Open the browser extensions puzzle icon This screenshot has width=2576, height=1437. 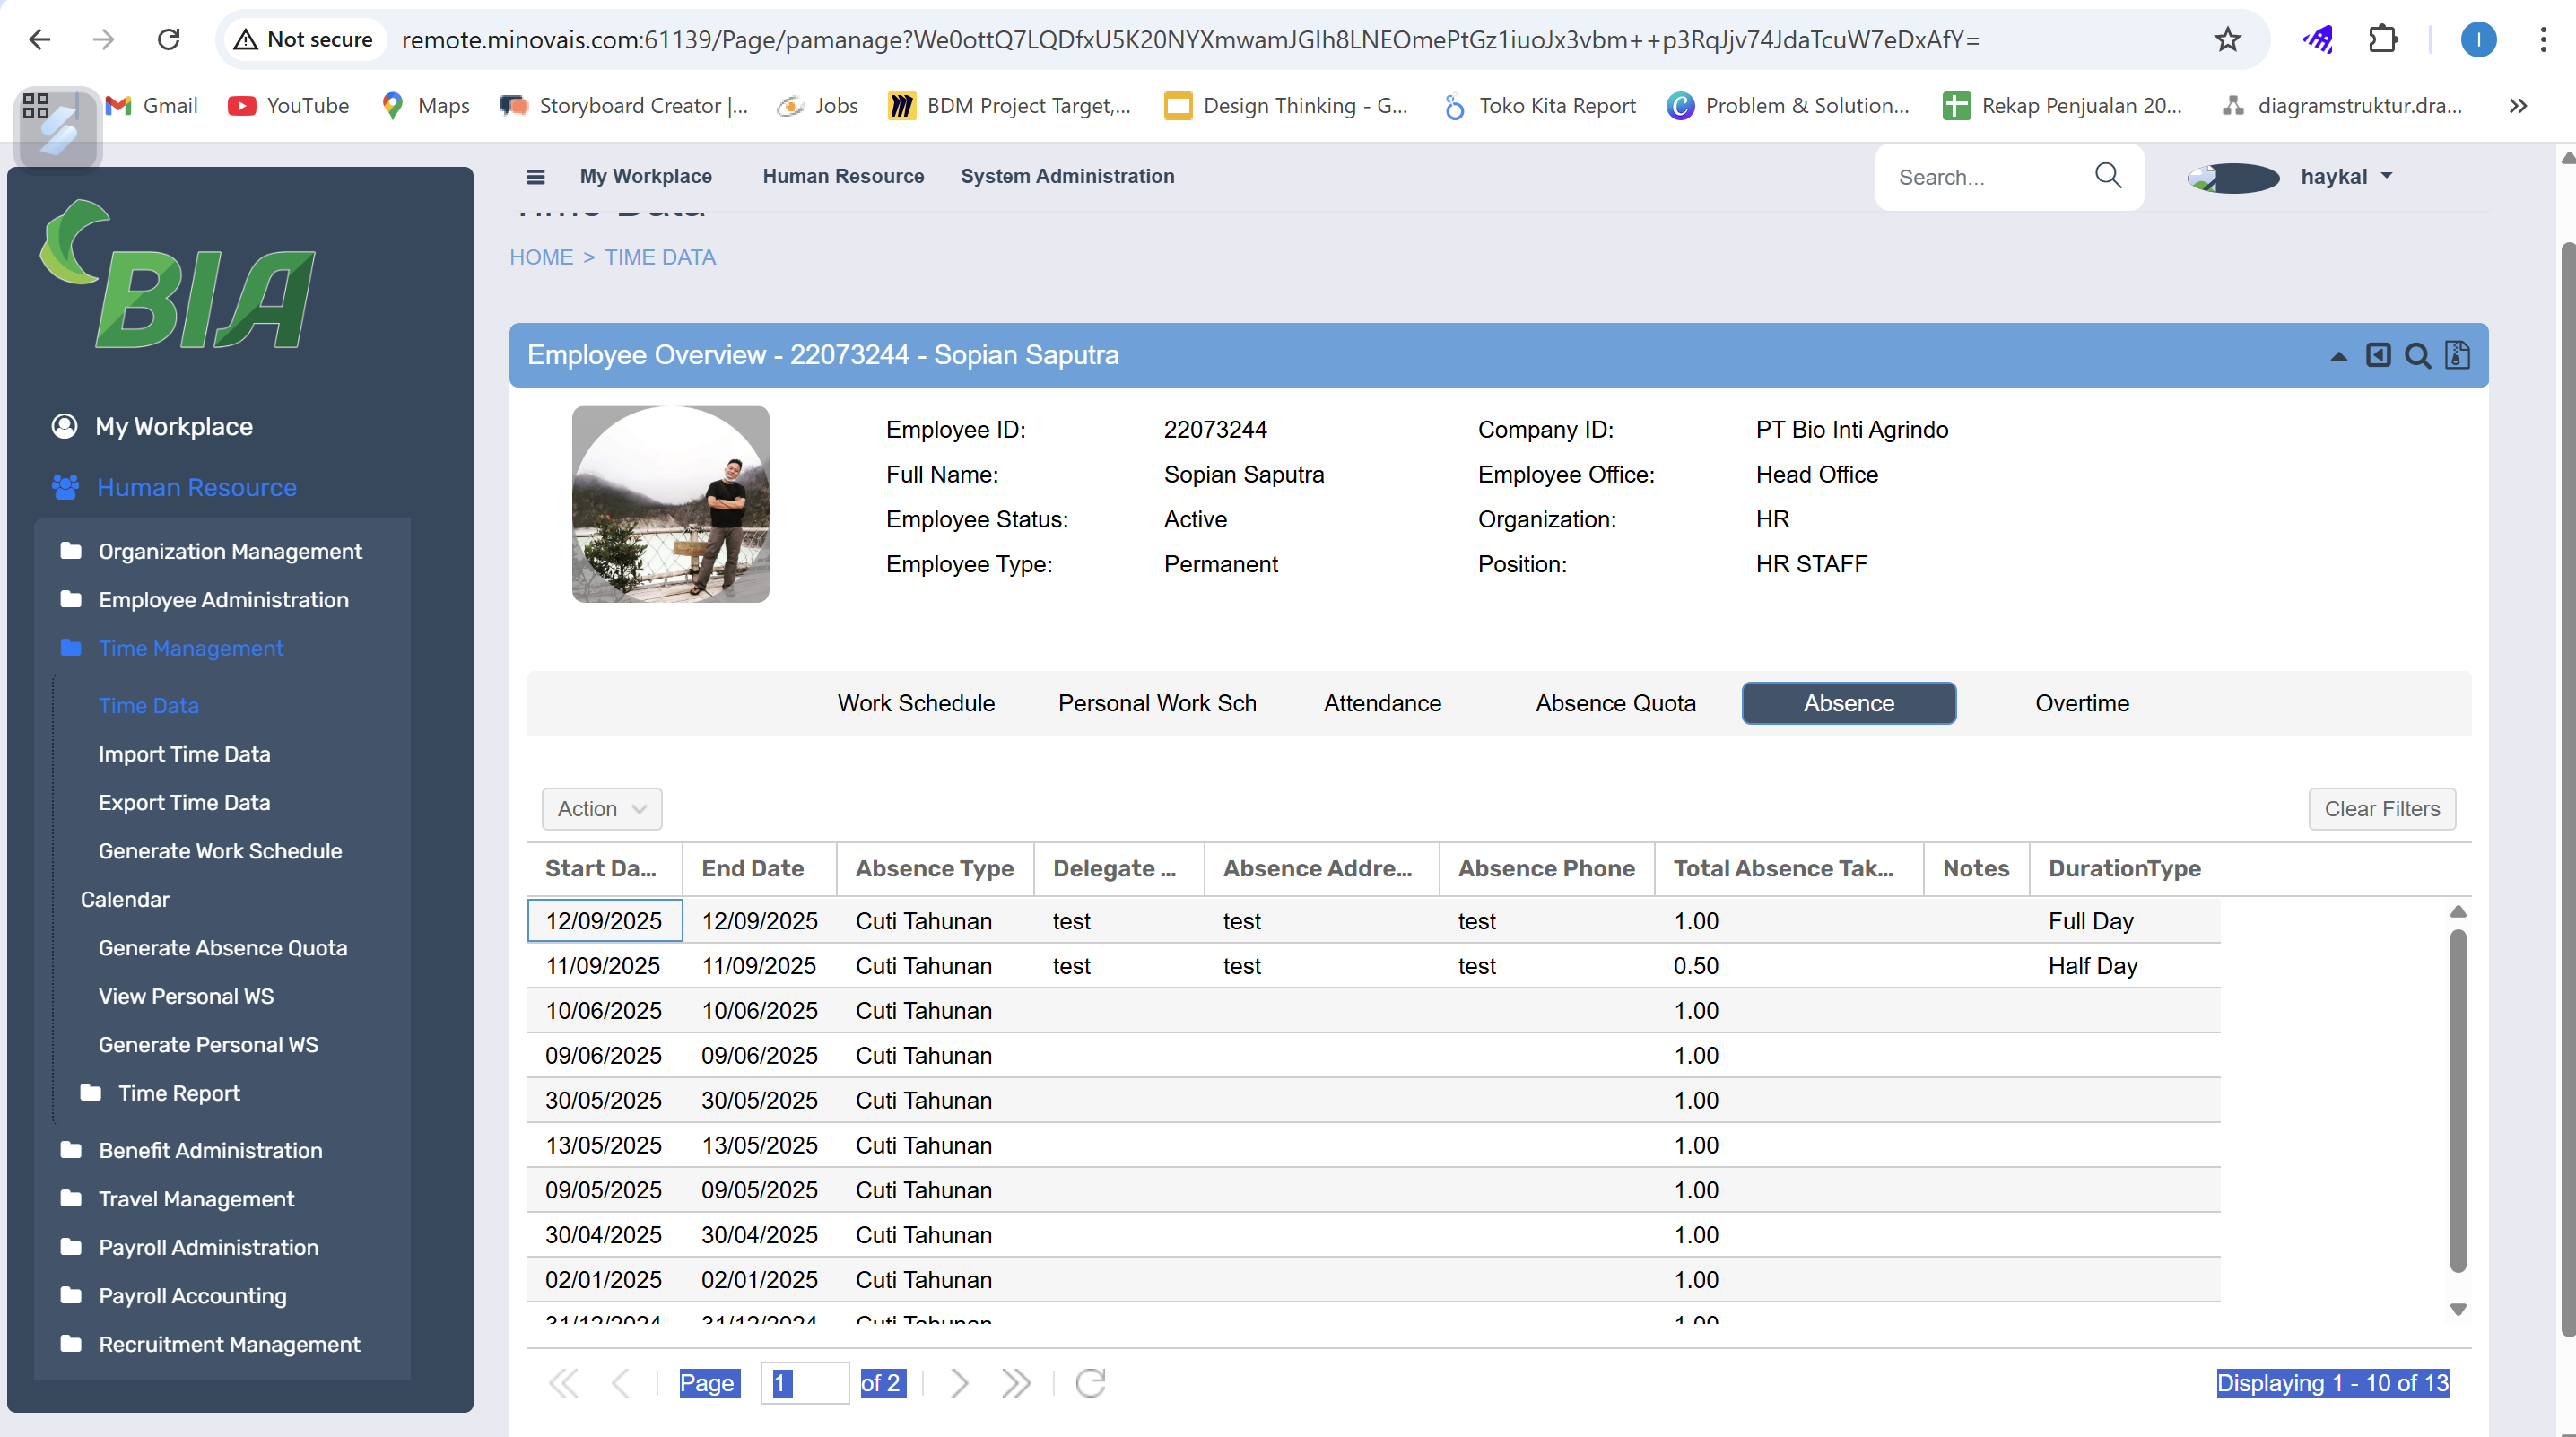pyautogui.click(x=2383, y=39)
